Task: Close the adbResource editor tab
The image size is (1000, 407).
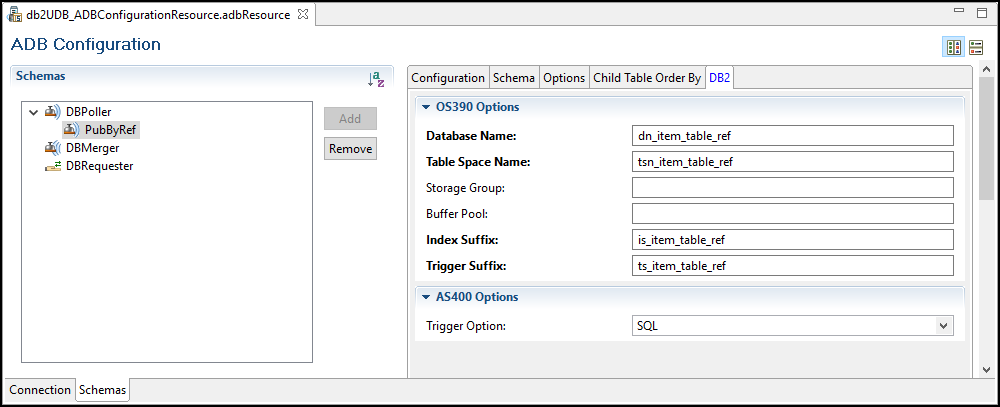Action: 304,15
